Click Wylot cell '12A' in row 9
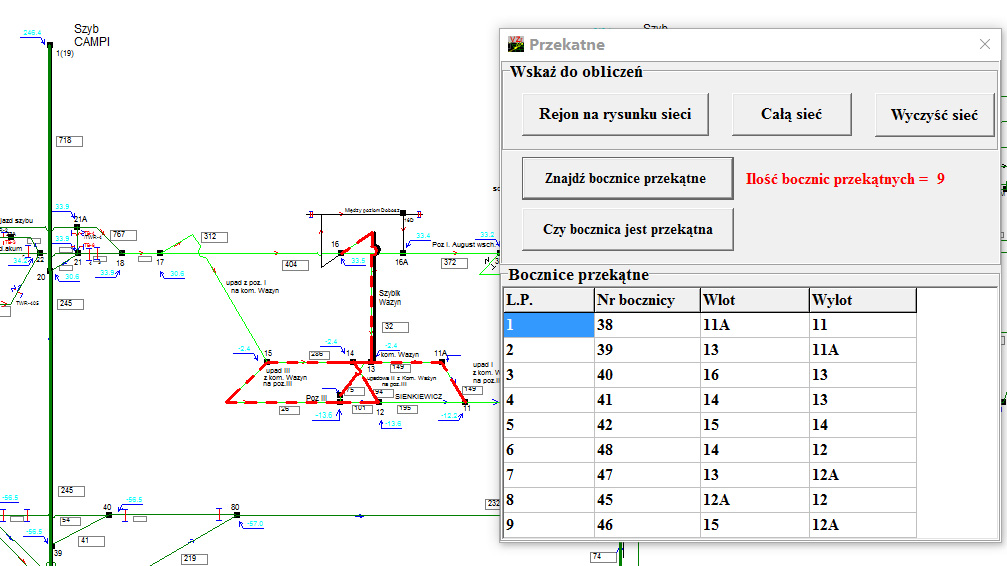Image resolution: width=1007 pixels, height=566 pixels. 863,526
